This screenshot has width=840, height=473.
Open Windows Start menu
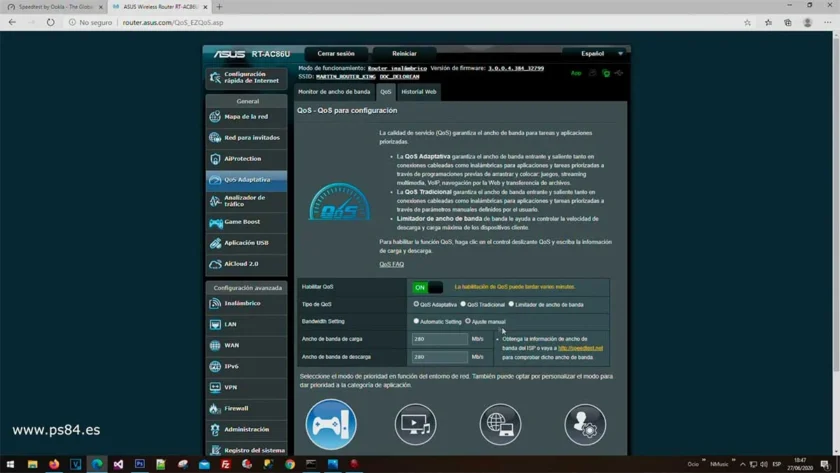click(10, 464)
